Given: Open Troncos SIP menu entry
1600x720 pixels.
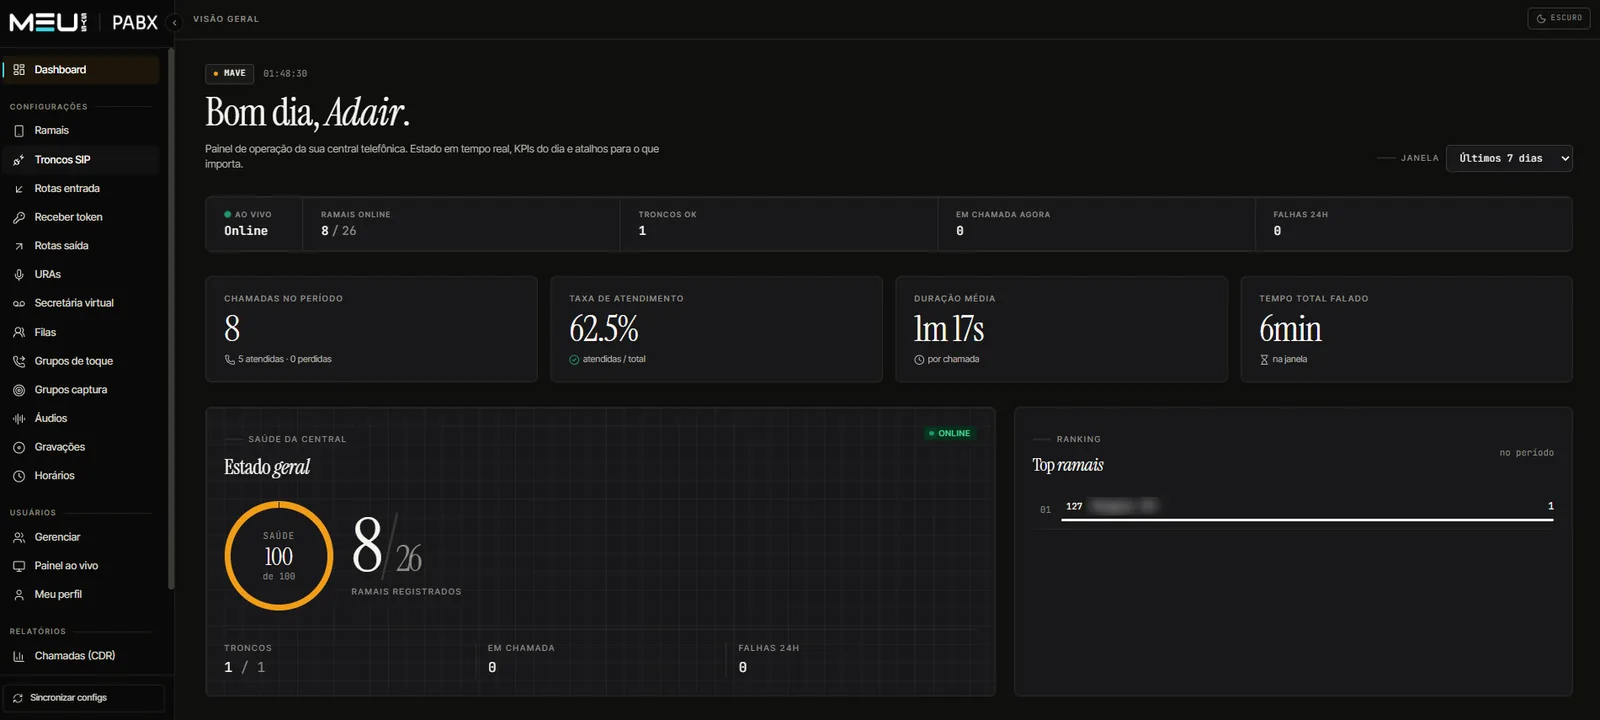Looking at the screenshot, I should 82,160.
